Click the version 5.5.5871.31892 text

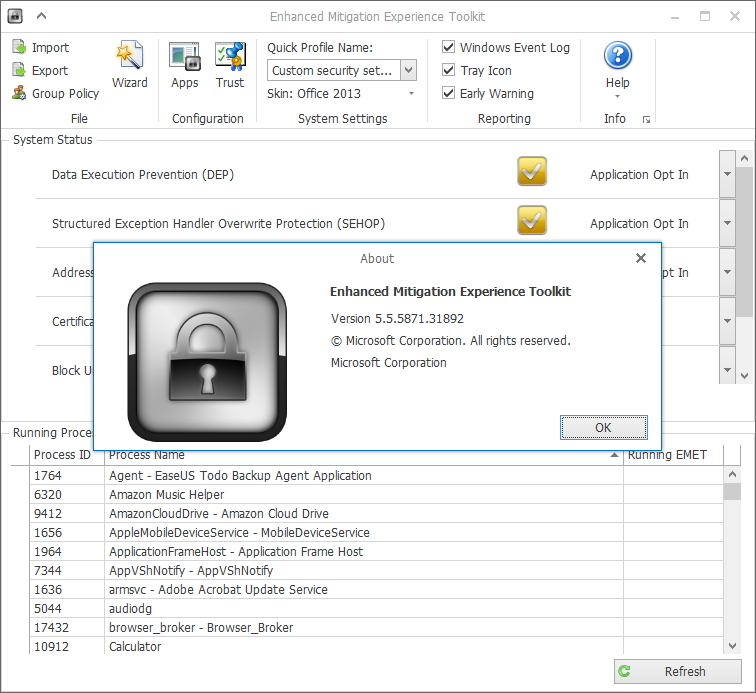[x=397, y=318]
